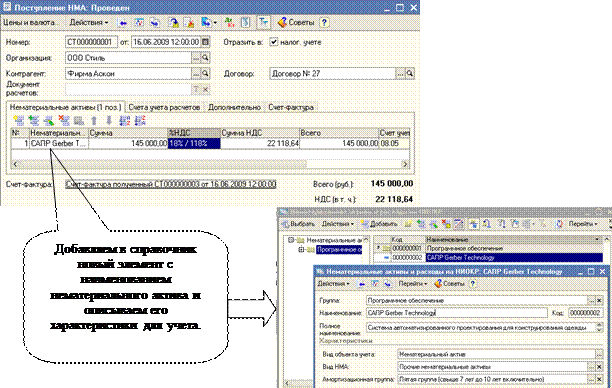Copy row icon in Нематериальные активы table toolbar
Viewport: 612px width, 388px height.
[34, 121]
